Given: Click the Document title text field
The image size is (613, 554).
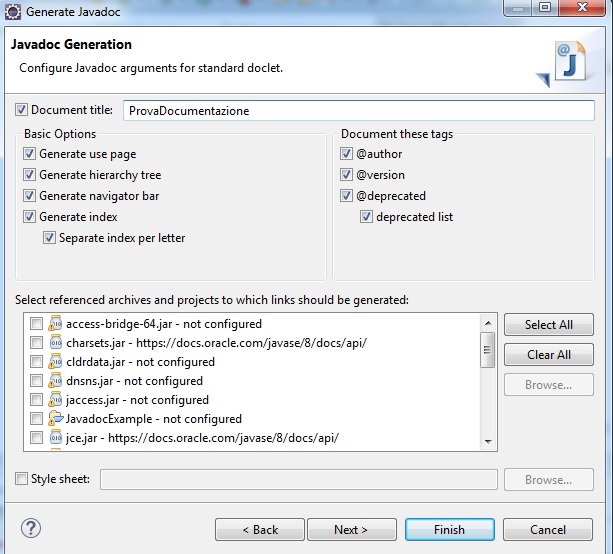Looking at the screenshot, I should click(359, 111).
